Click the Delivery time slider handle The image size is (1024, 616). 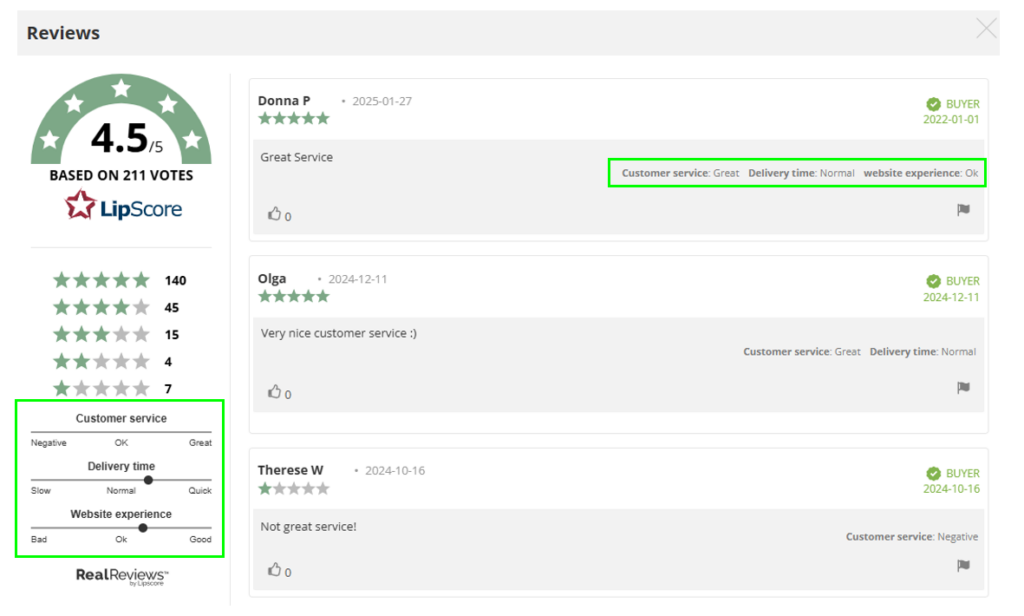(x=148, y=480)
